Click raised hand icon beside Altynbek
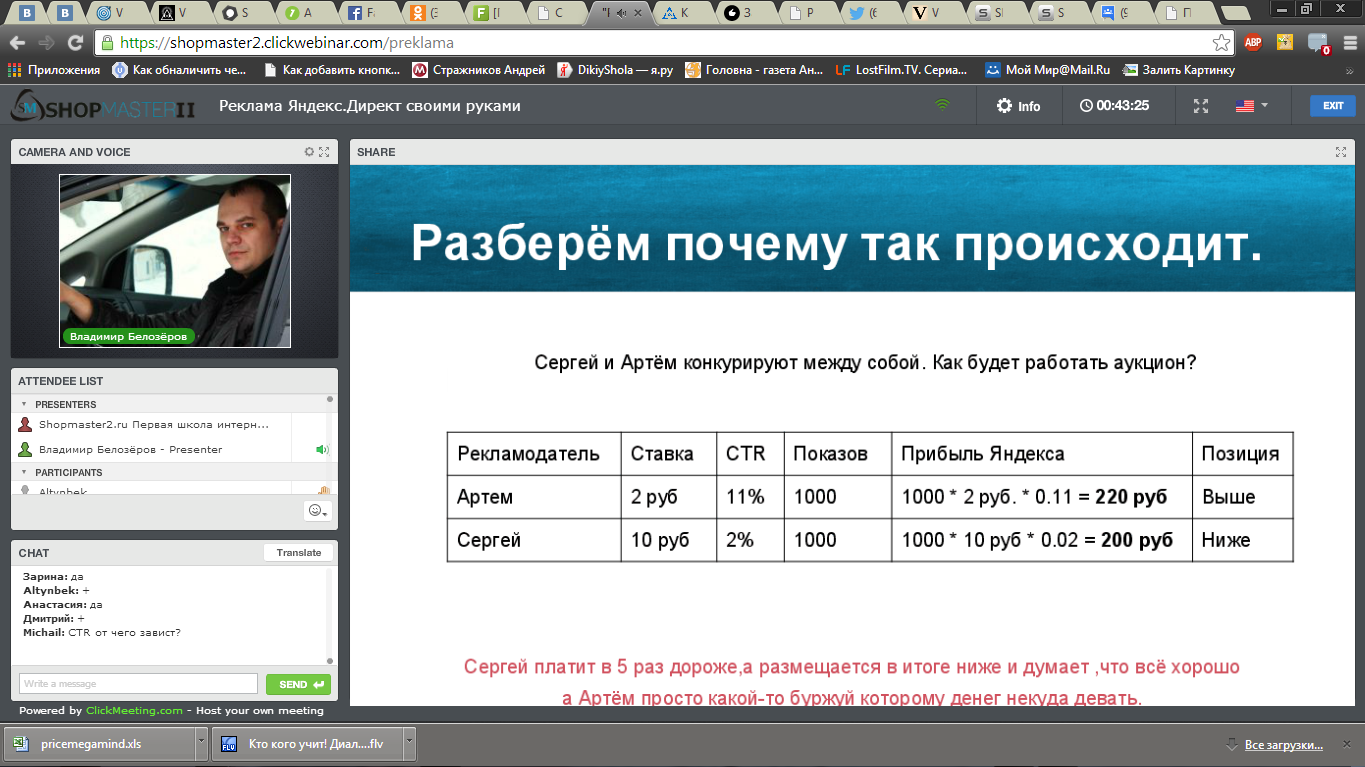 point(323,490)
